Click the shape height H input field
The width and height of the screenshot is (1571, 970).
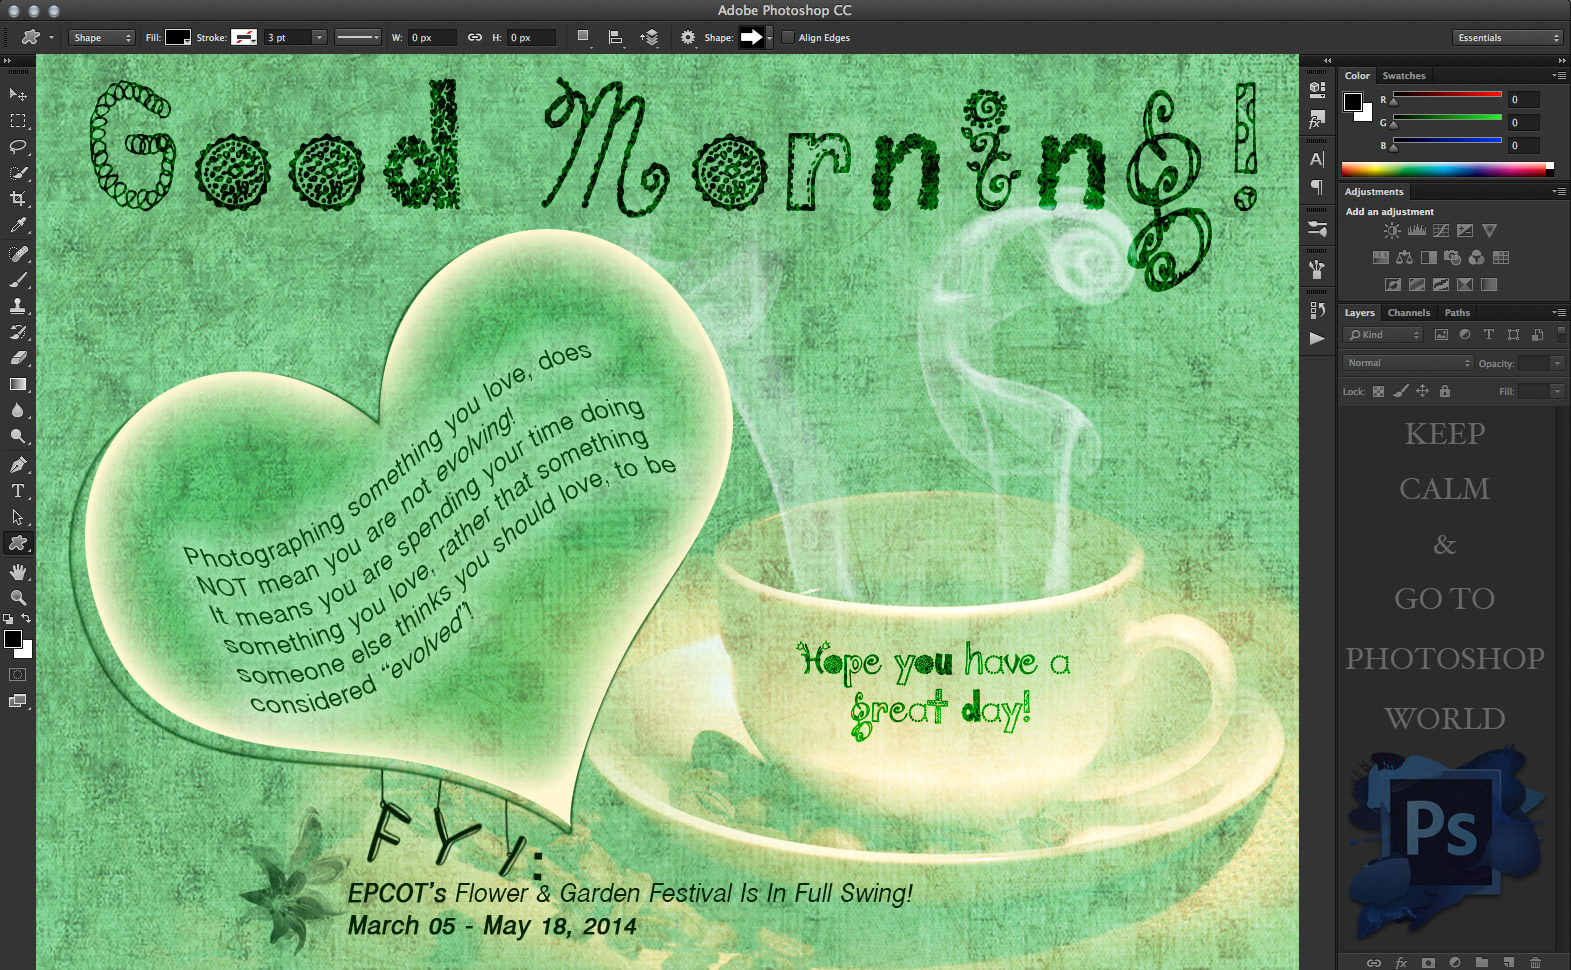[532, 37]
